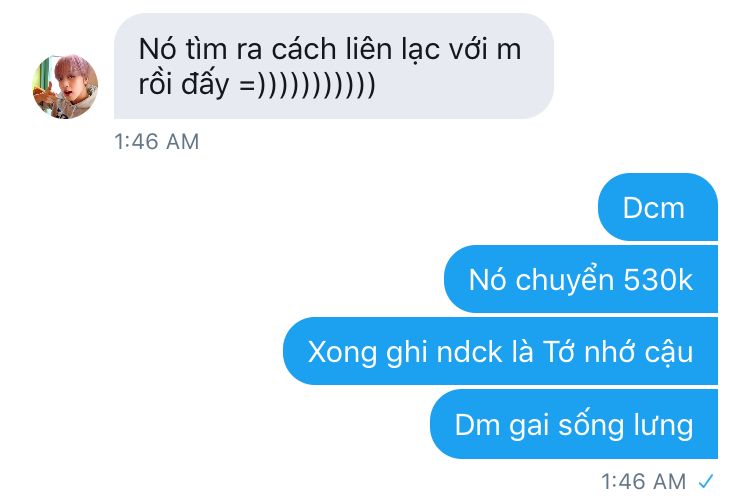Click the "=)))))))))))" emoticon text
Image resolution: width=750 pixels, height=499 pixels.
[307, 85]
